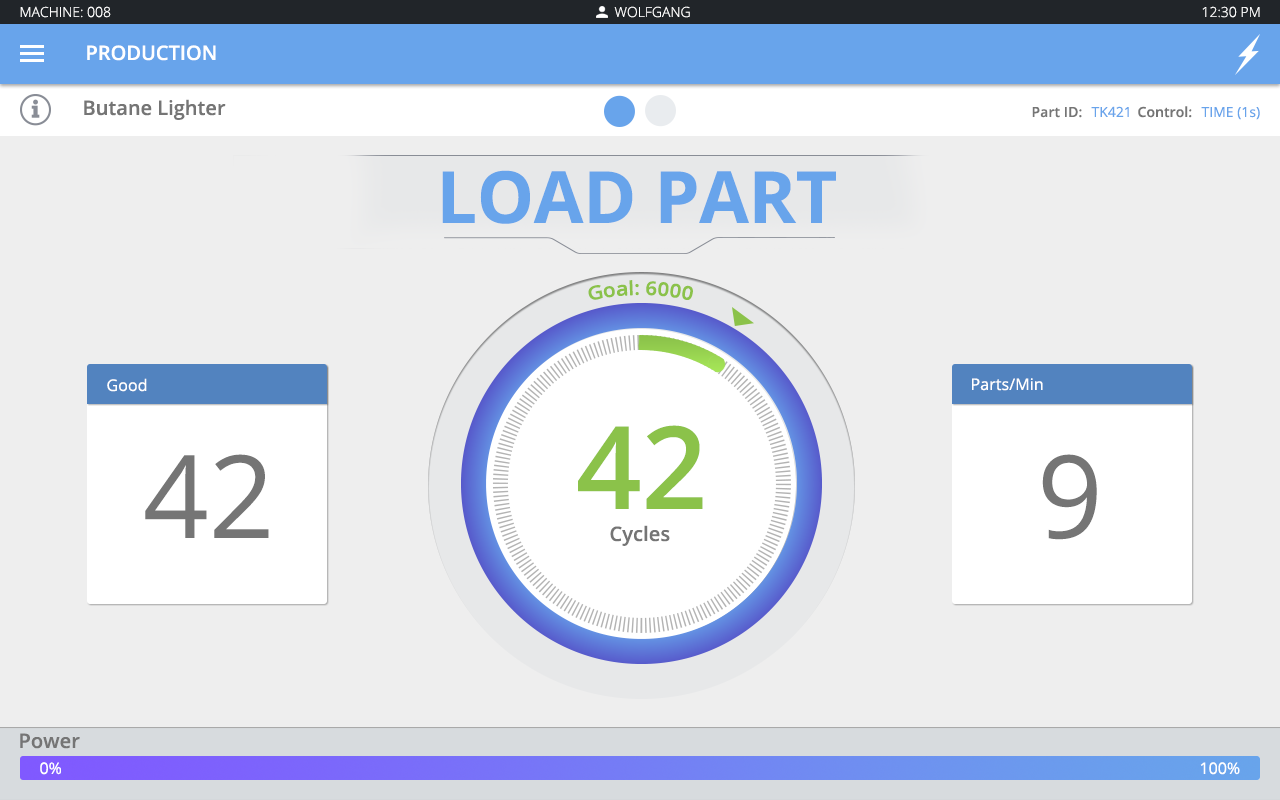Click the TK421 Part ID link
This screenshot has height=800, width=1280.
coord(1110,112)
